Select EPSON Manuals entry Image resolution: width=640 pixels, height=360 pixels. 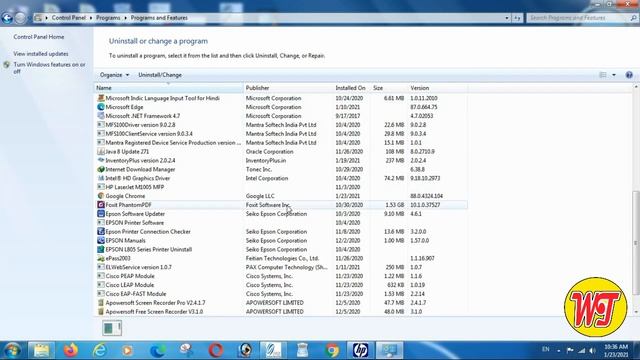(x=281, y=241)
